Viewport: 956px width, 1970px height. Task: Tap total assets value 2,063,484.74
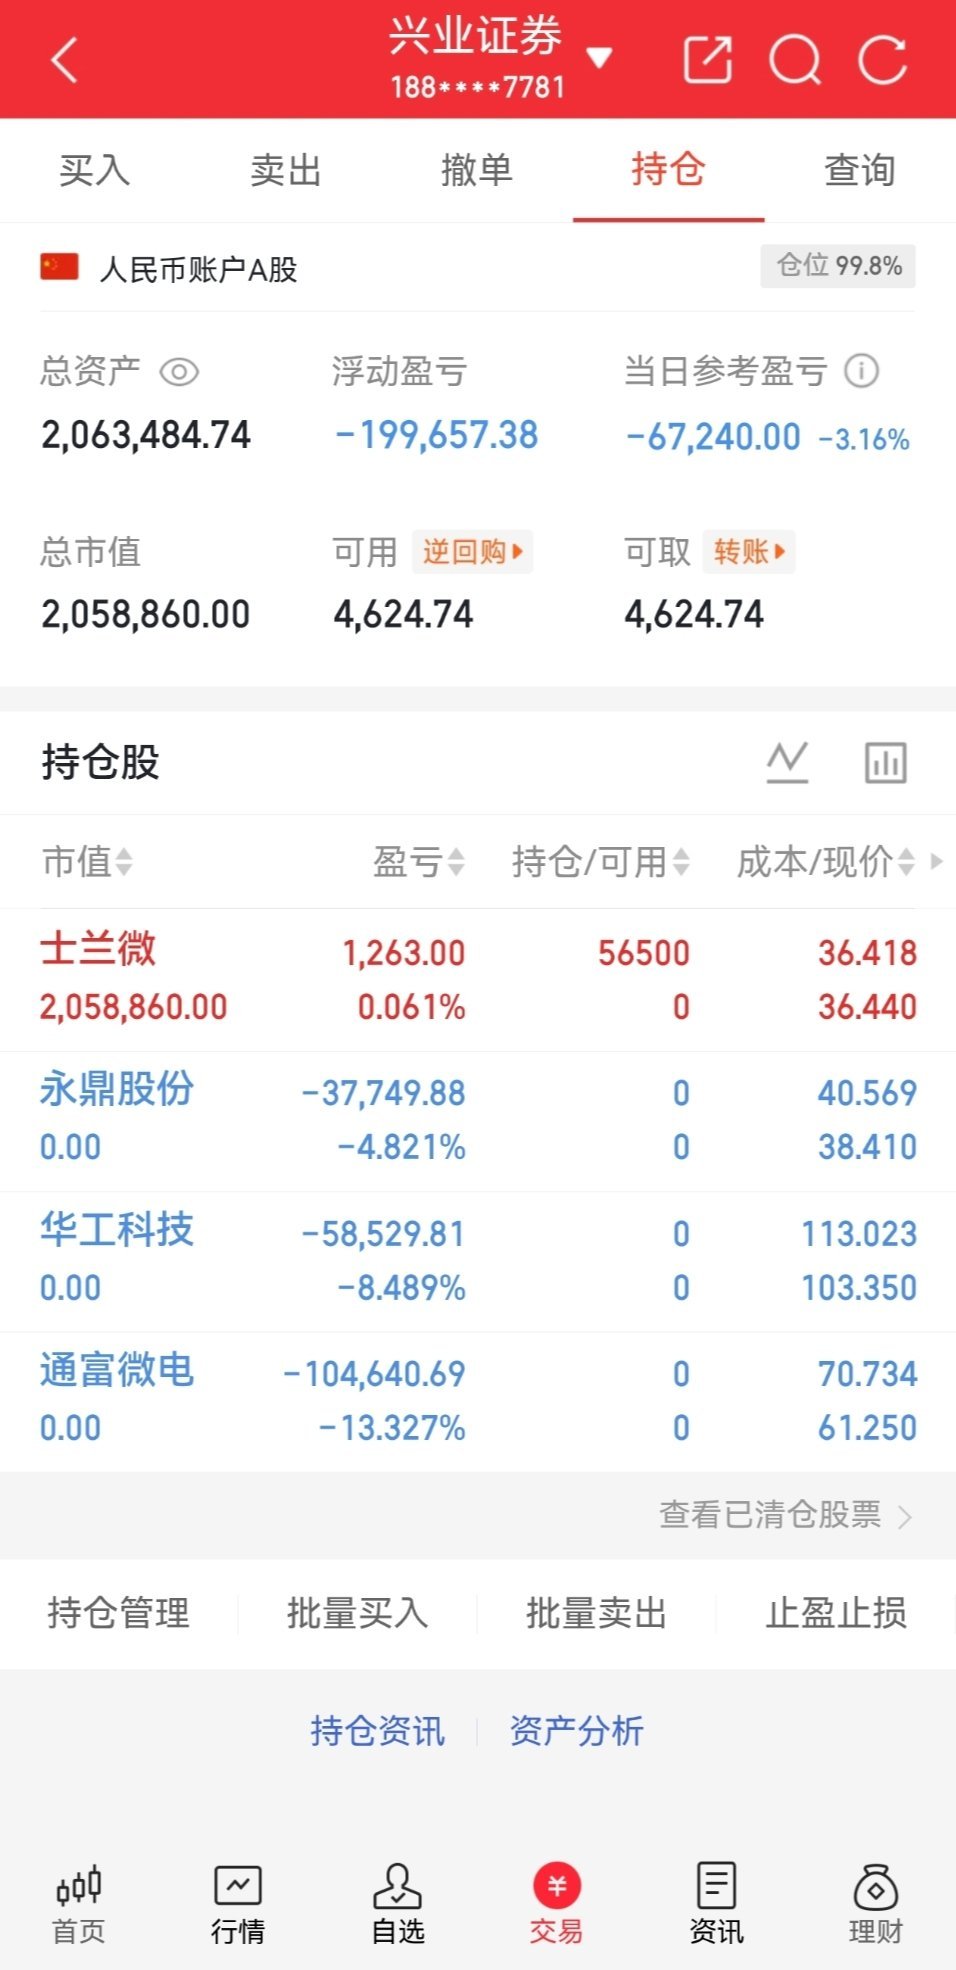pyautogui.click(x=146, y=435)
